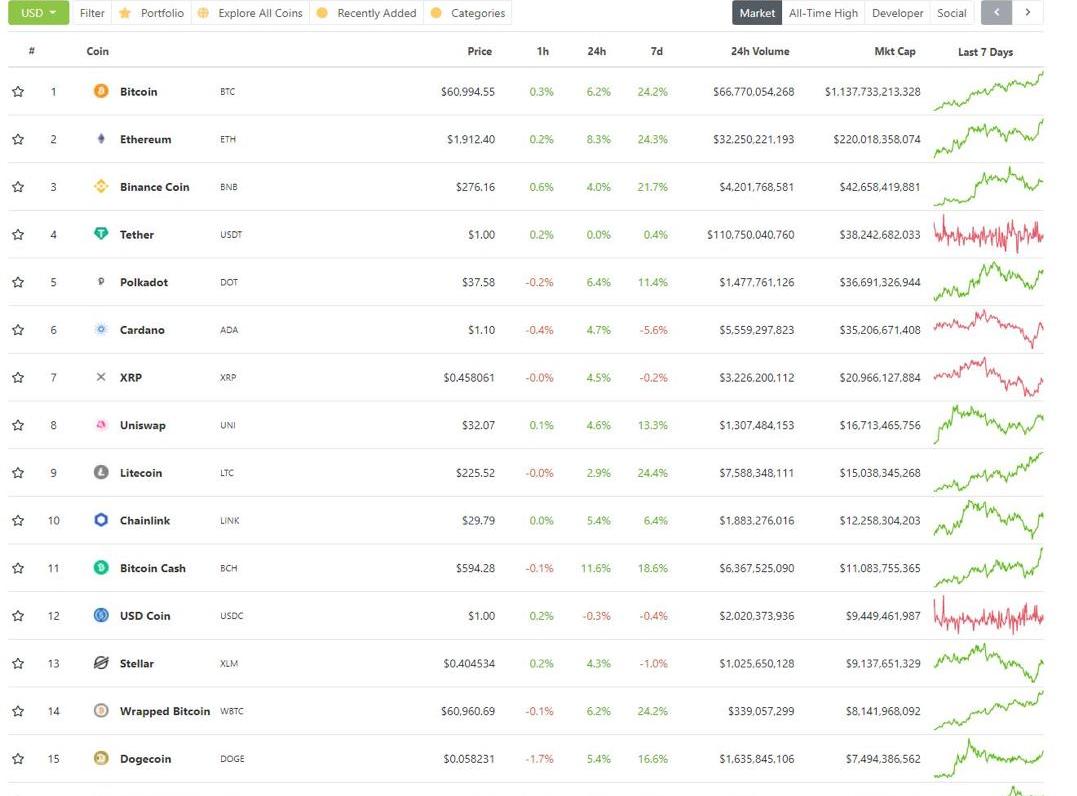This screenshot has width=1077, height=796.
Task: Click the Litecoin coin logo icon
Action: 101,472
